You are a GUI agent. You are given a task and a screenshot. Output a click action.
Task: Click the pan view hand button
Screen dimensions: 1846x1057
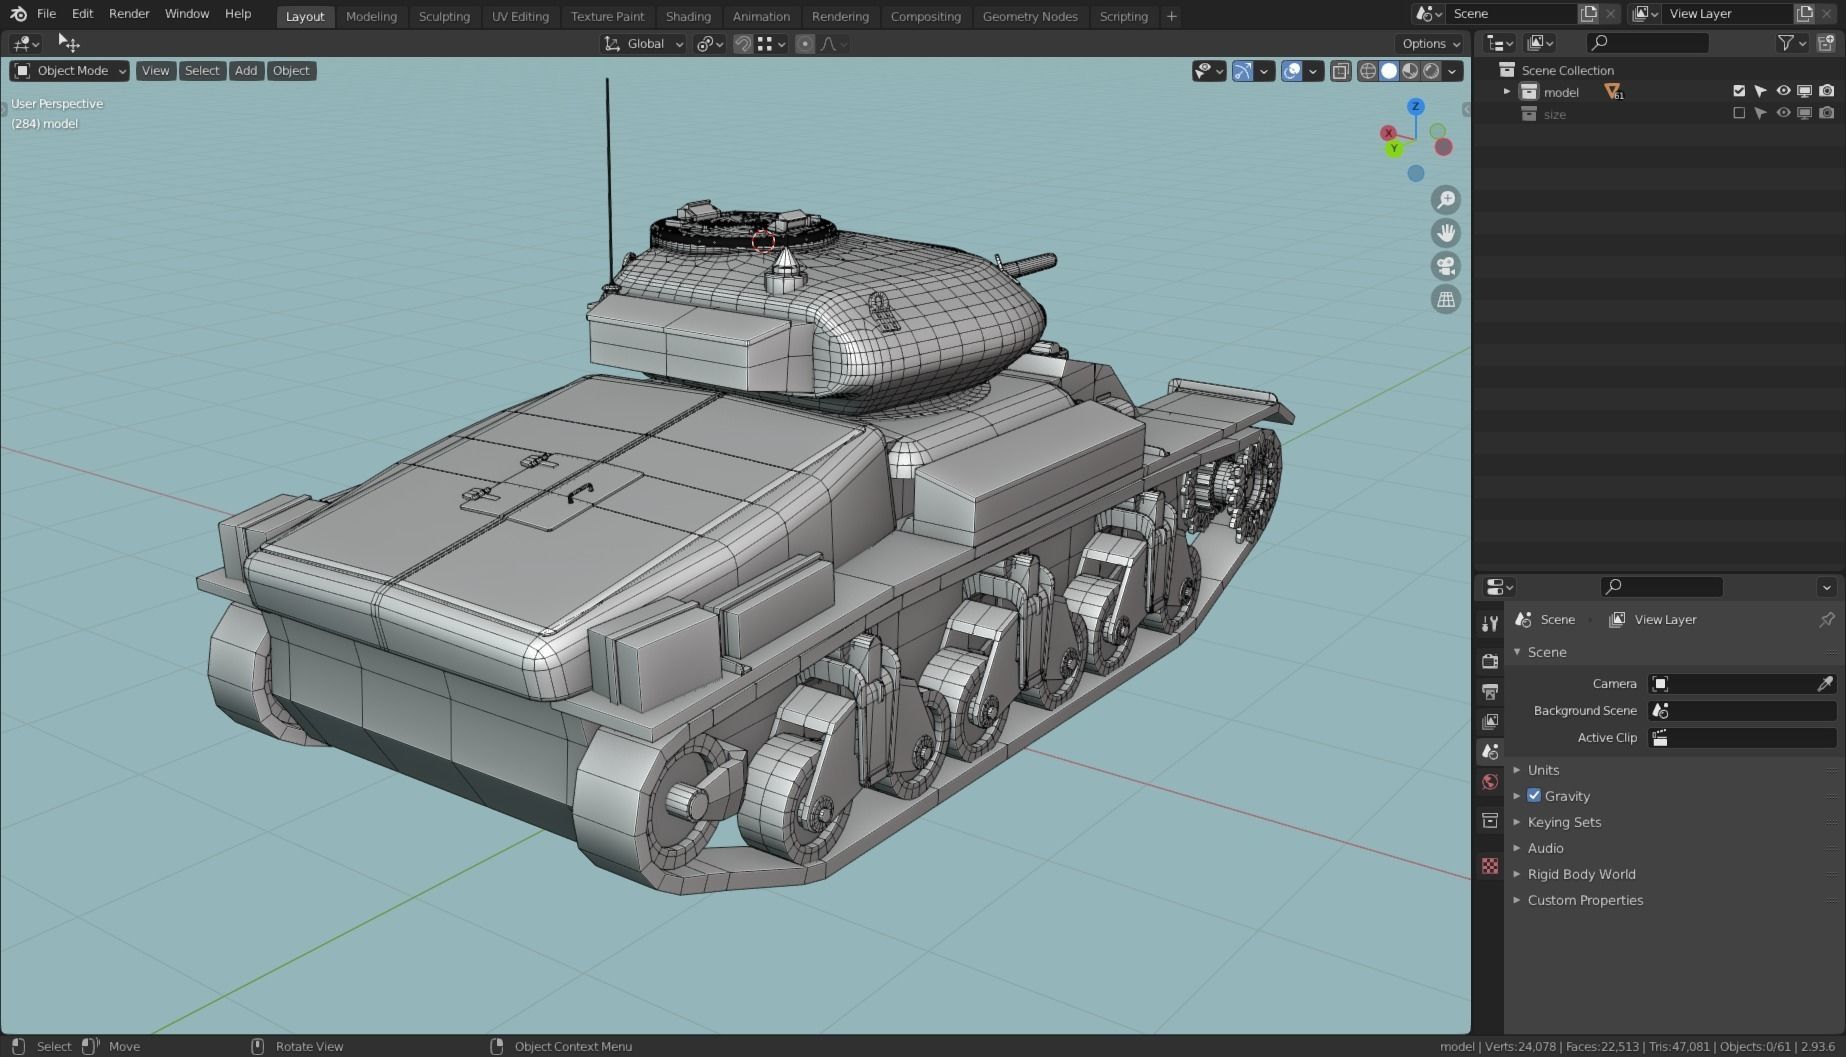click(1446, 233)
